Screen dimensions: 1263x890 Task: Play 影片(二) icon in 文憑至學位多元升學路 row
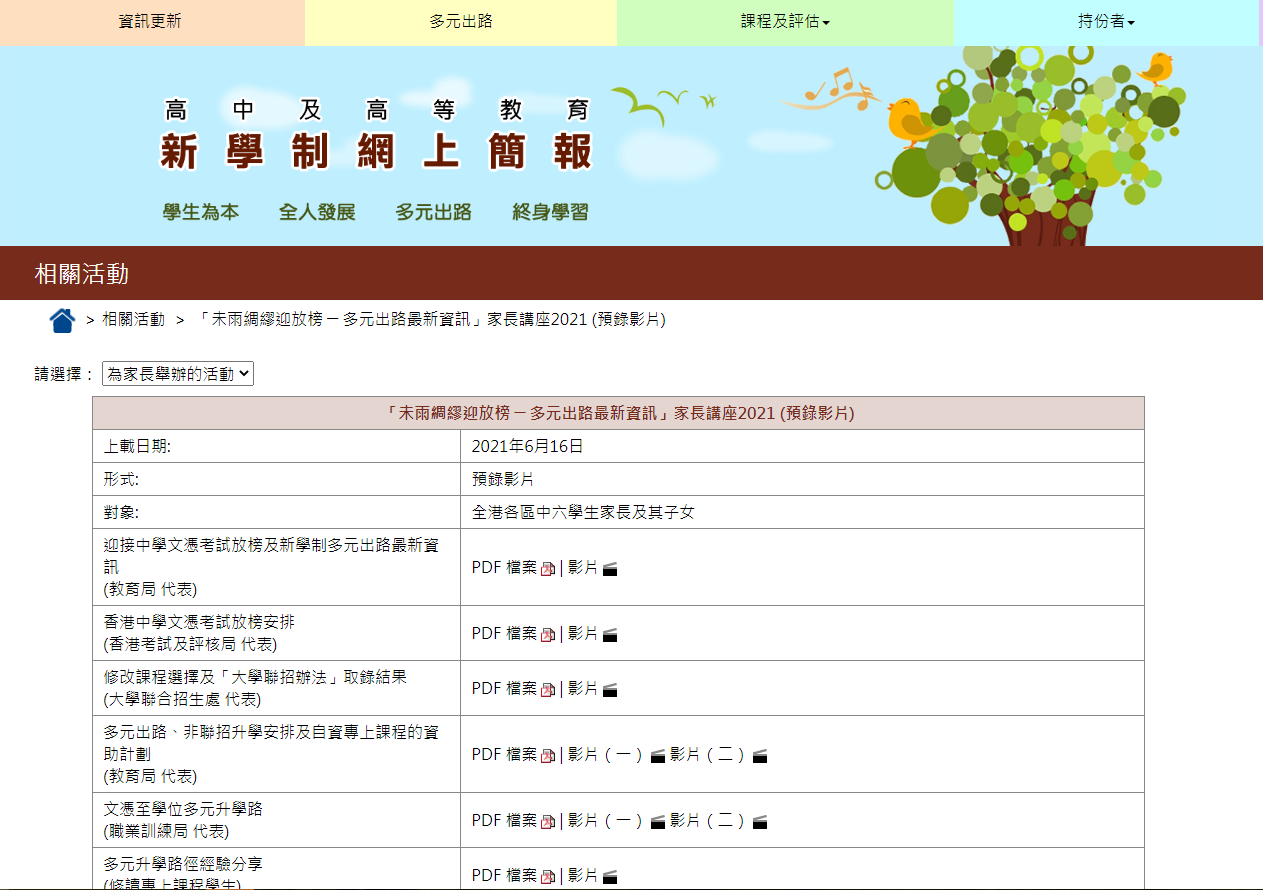click(x=759, y=822)
